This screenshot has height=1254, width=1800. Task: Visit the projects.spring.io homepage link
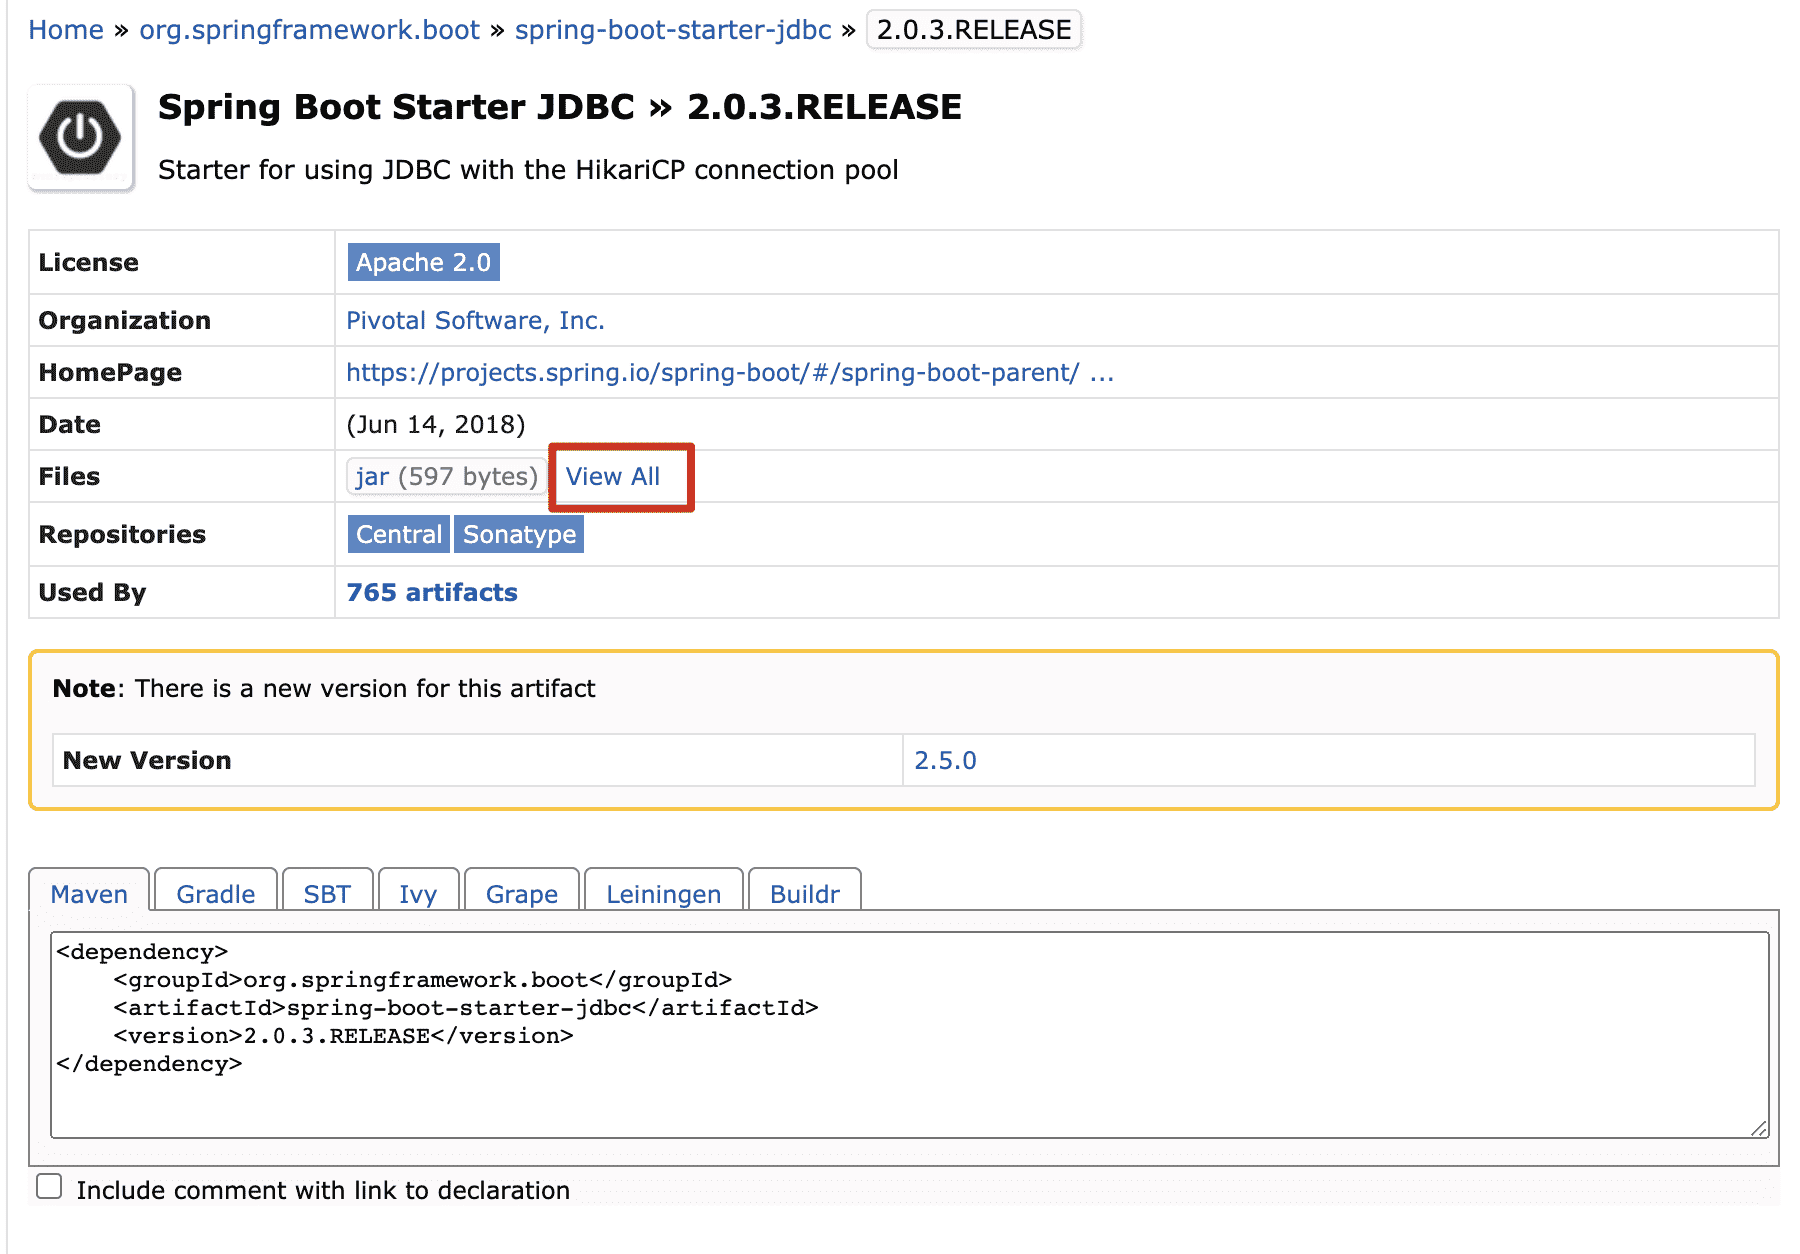coord(730,372)
